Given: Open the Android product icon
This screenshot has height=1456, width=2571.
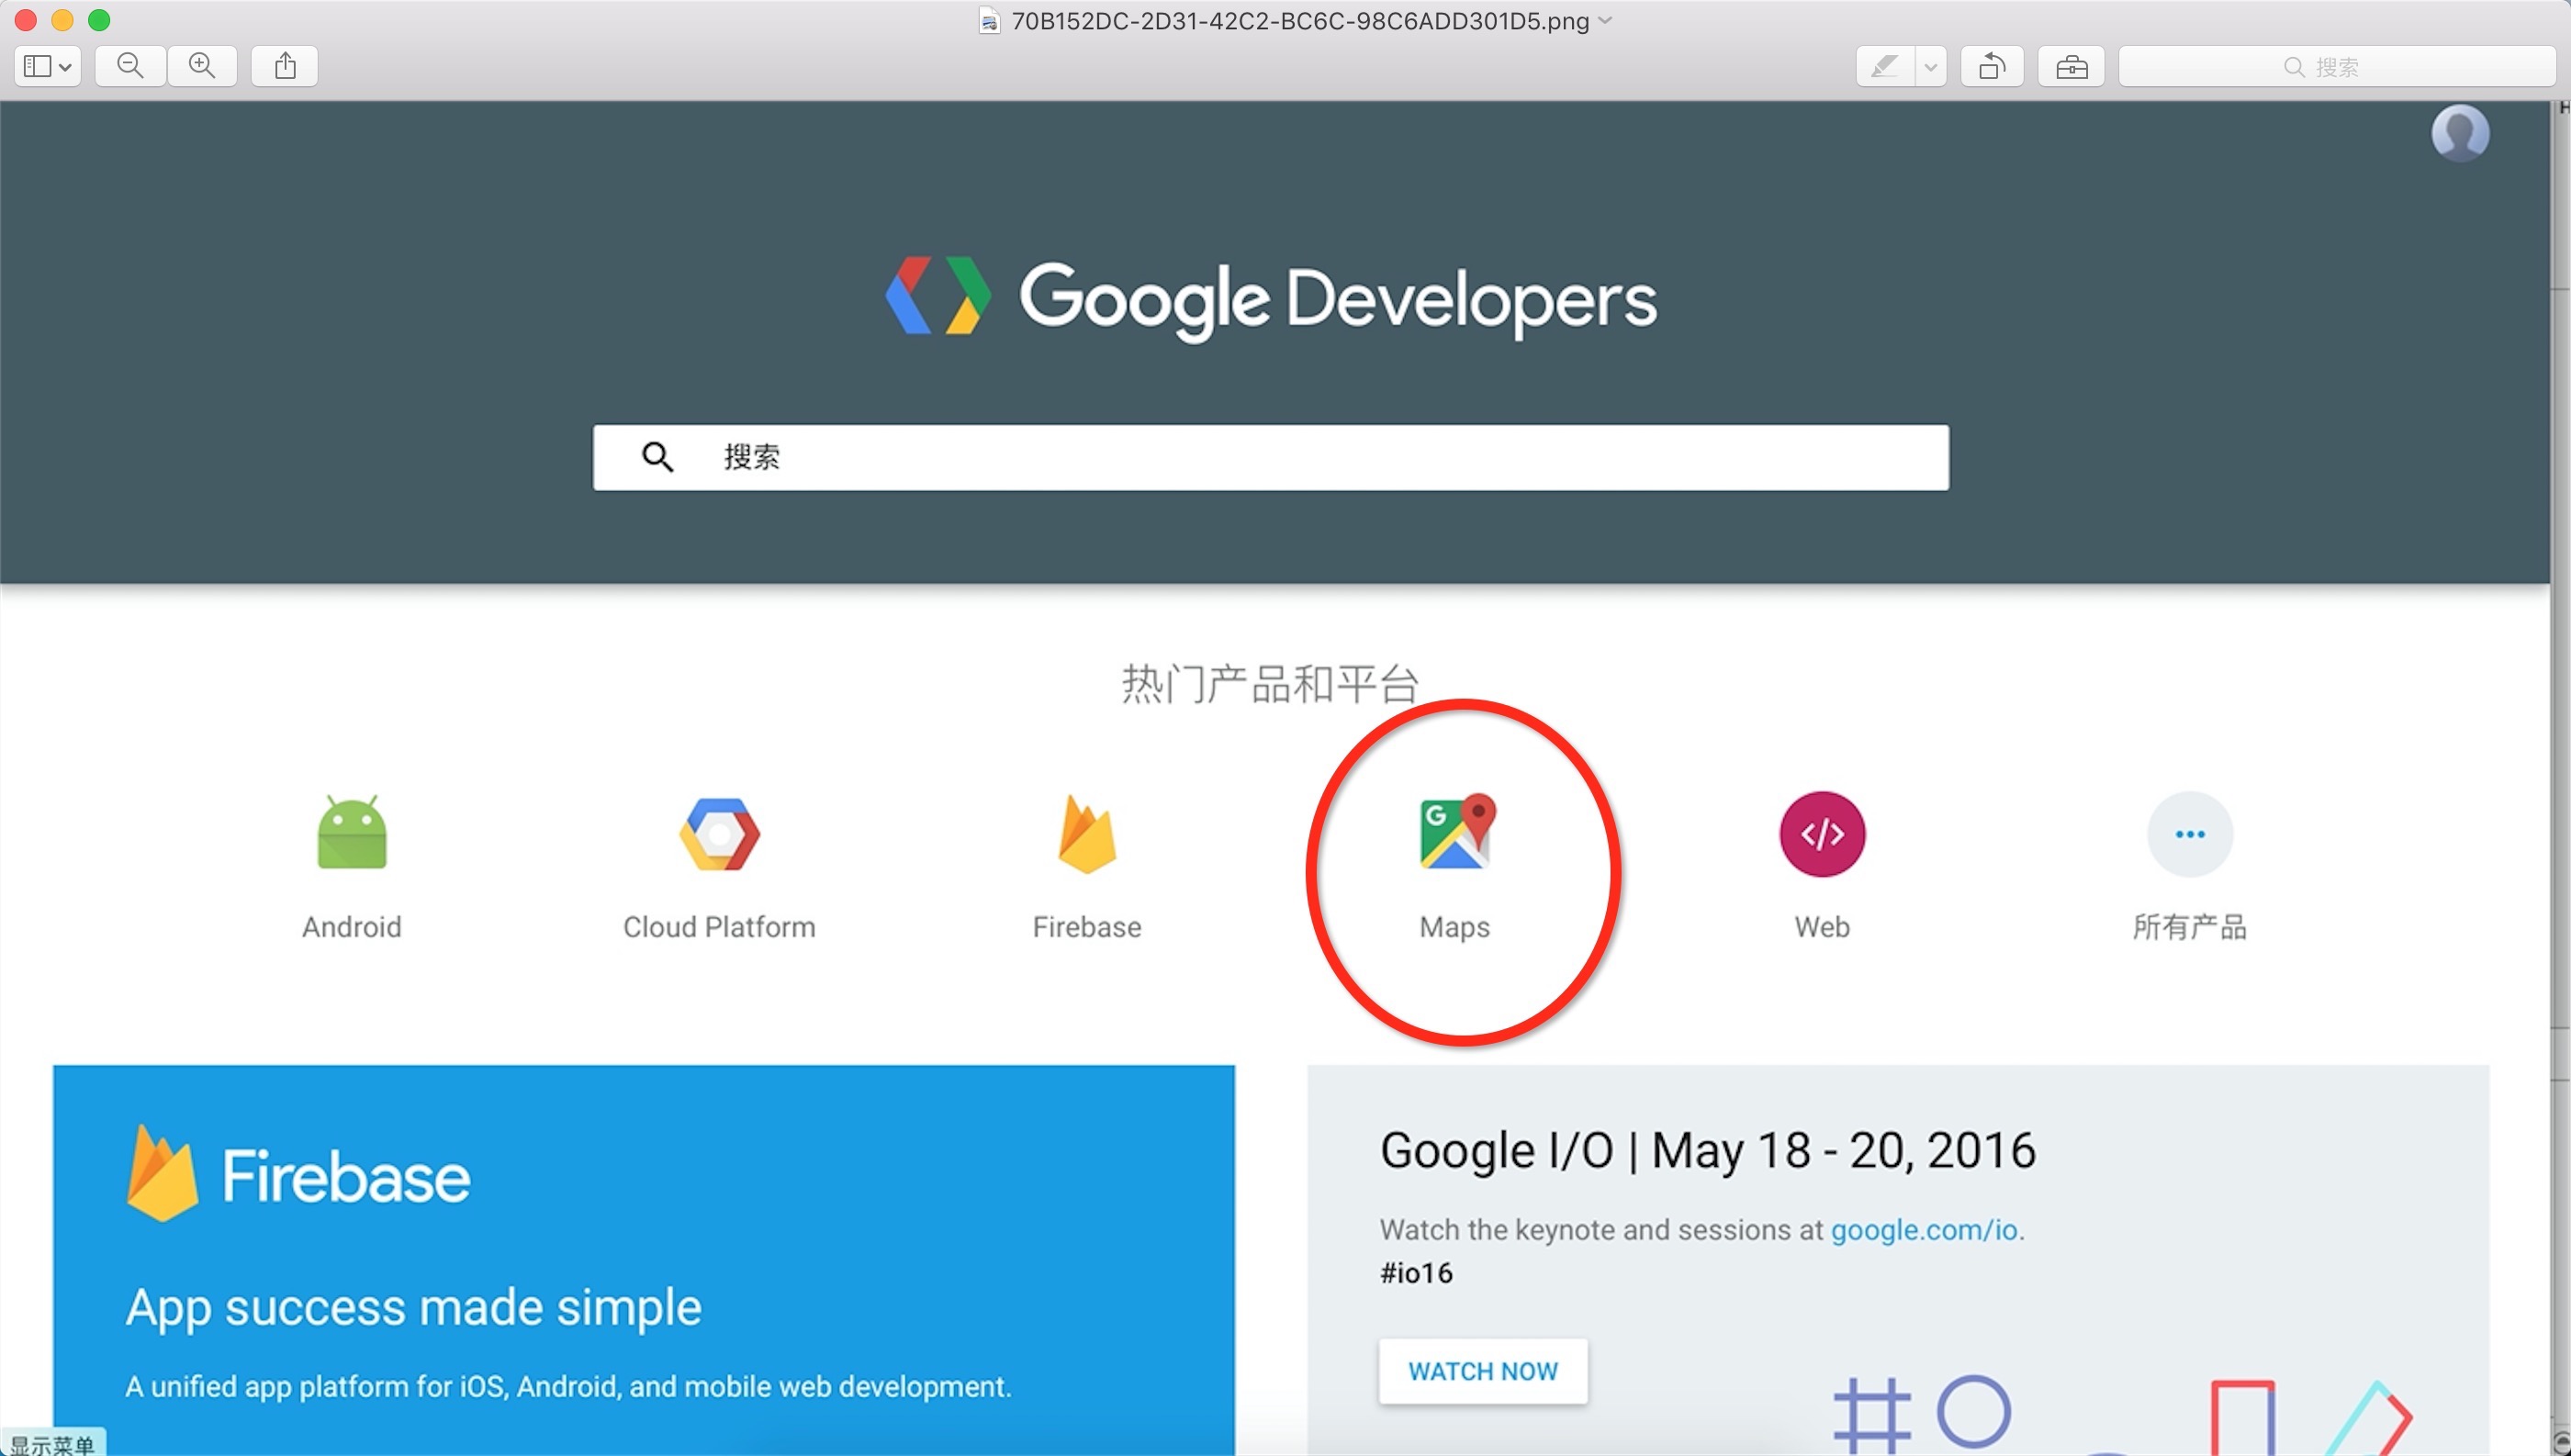Looking at the screenshot, I should [x=352, y=833].
